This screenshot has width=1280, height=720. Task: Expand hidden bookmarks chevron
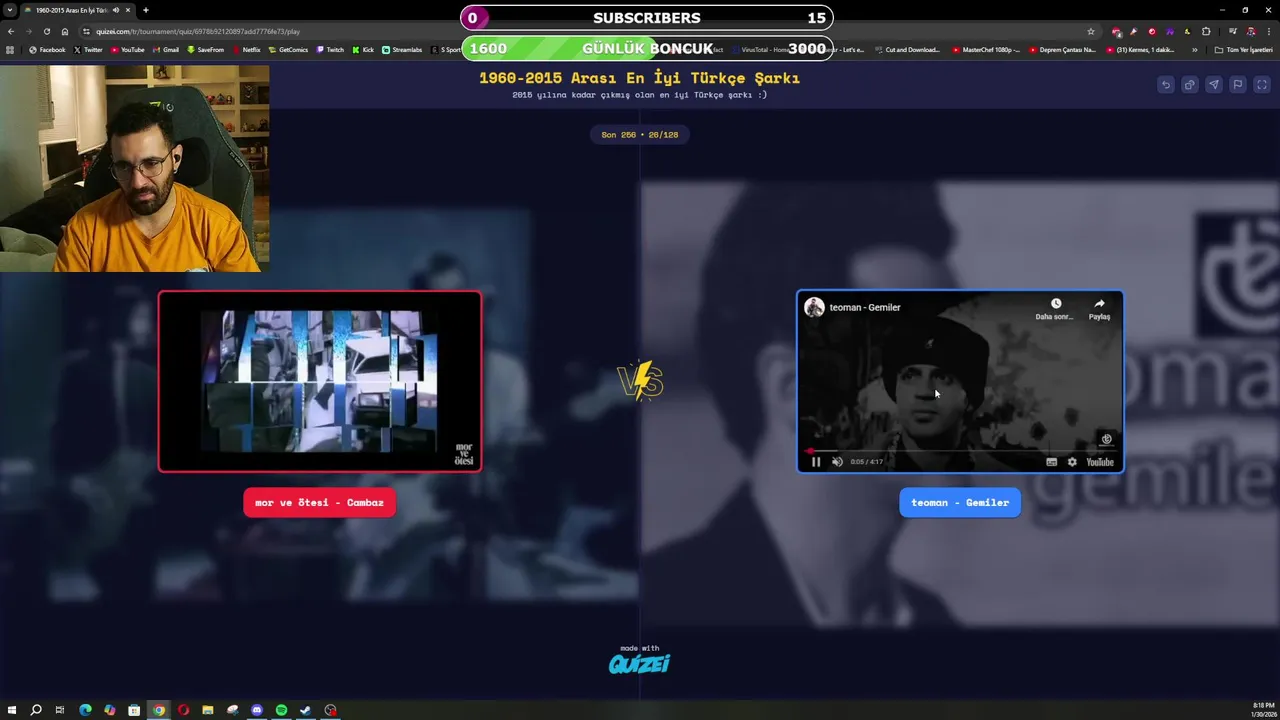[1194, 49]
